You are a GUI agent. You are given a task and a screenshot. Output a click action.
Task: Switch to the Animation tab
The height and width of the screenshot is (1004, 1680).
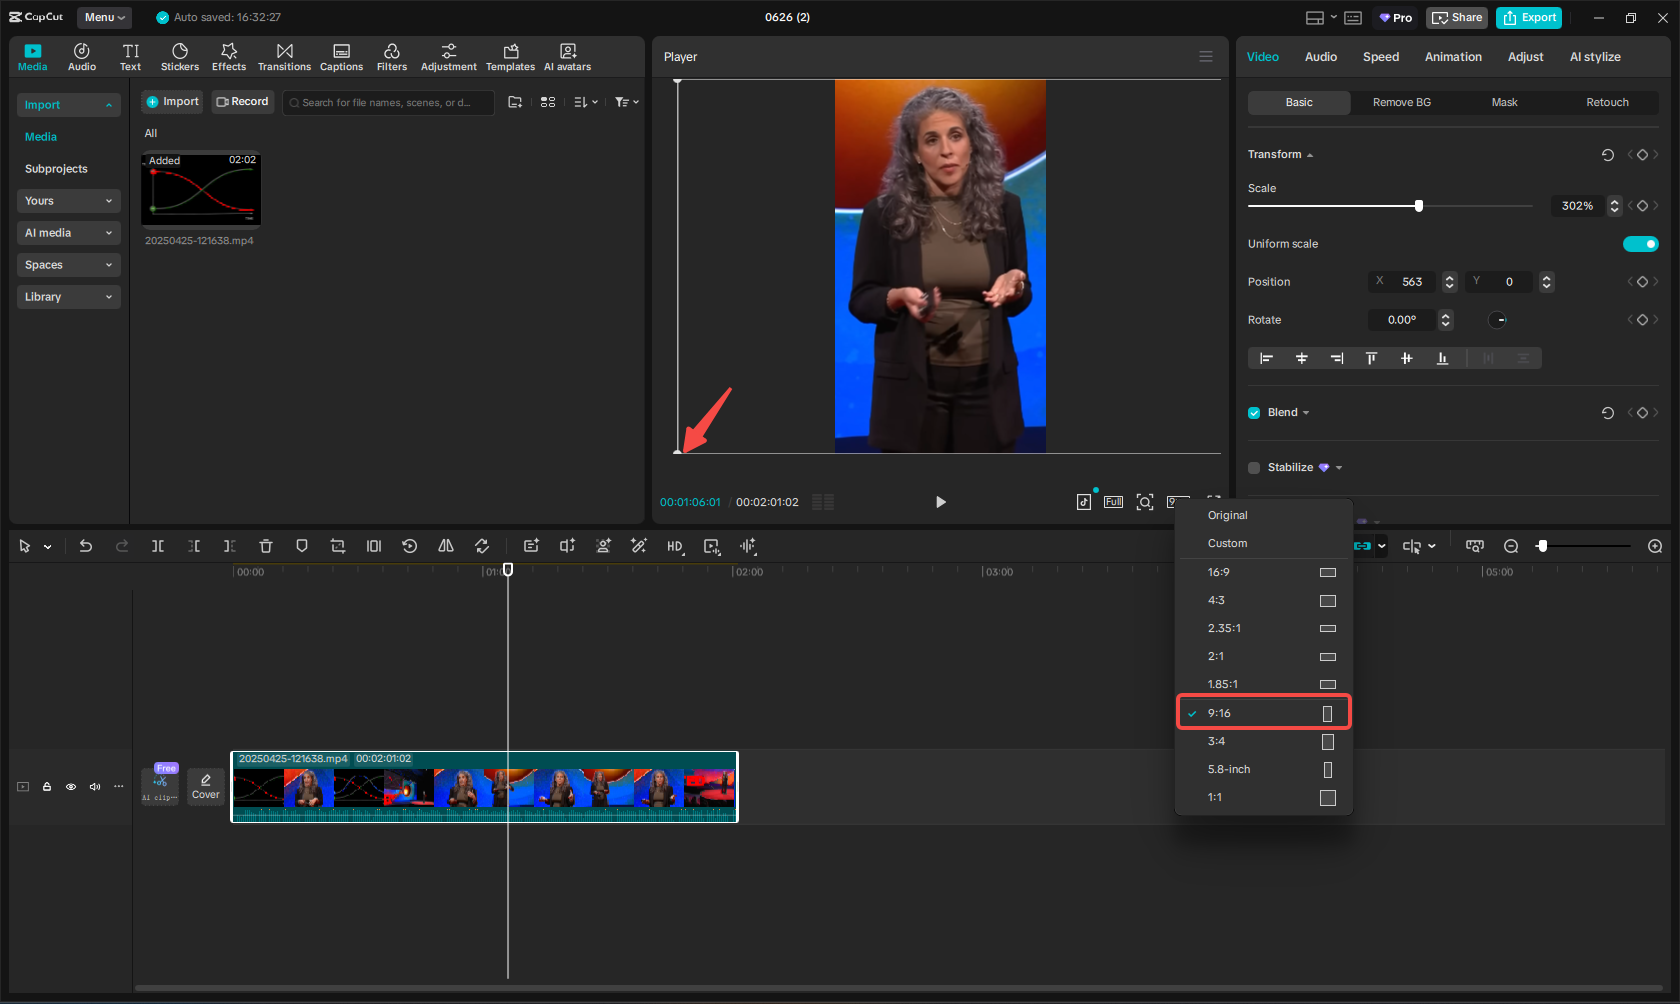point(1453,57)
